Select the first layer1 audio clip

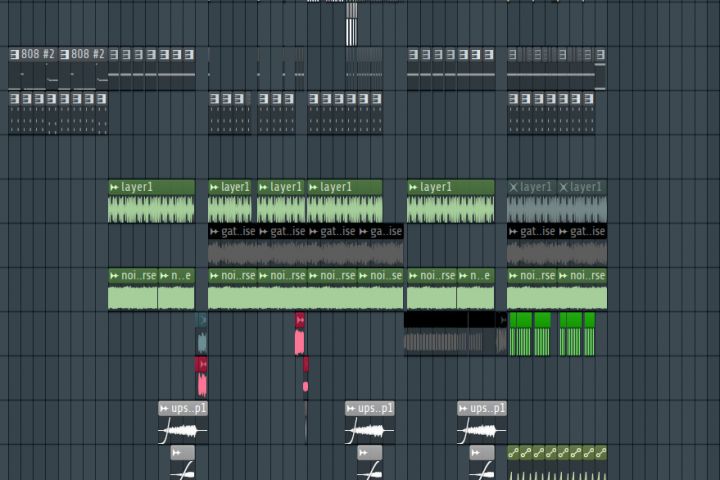click(152, 201)
